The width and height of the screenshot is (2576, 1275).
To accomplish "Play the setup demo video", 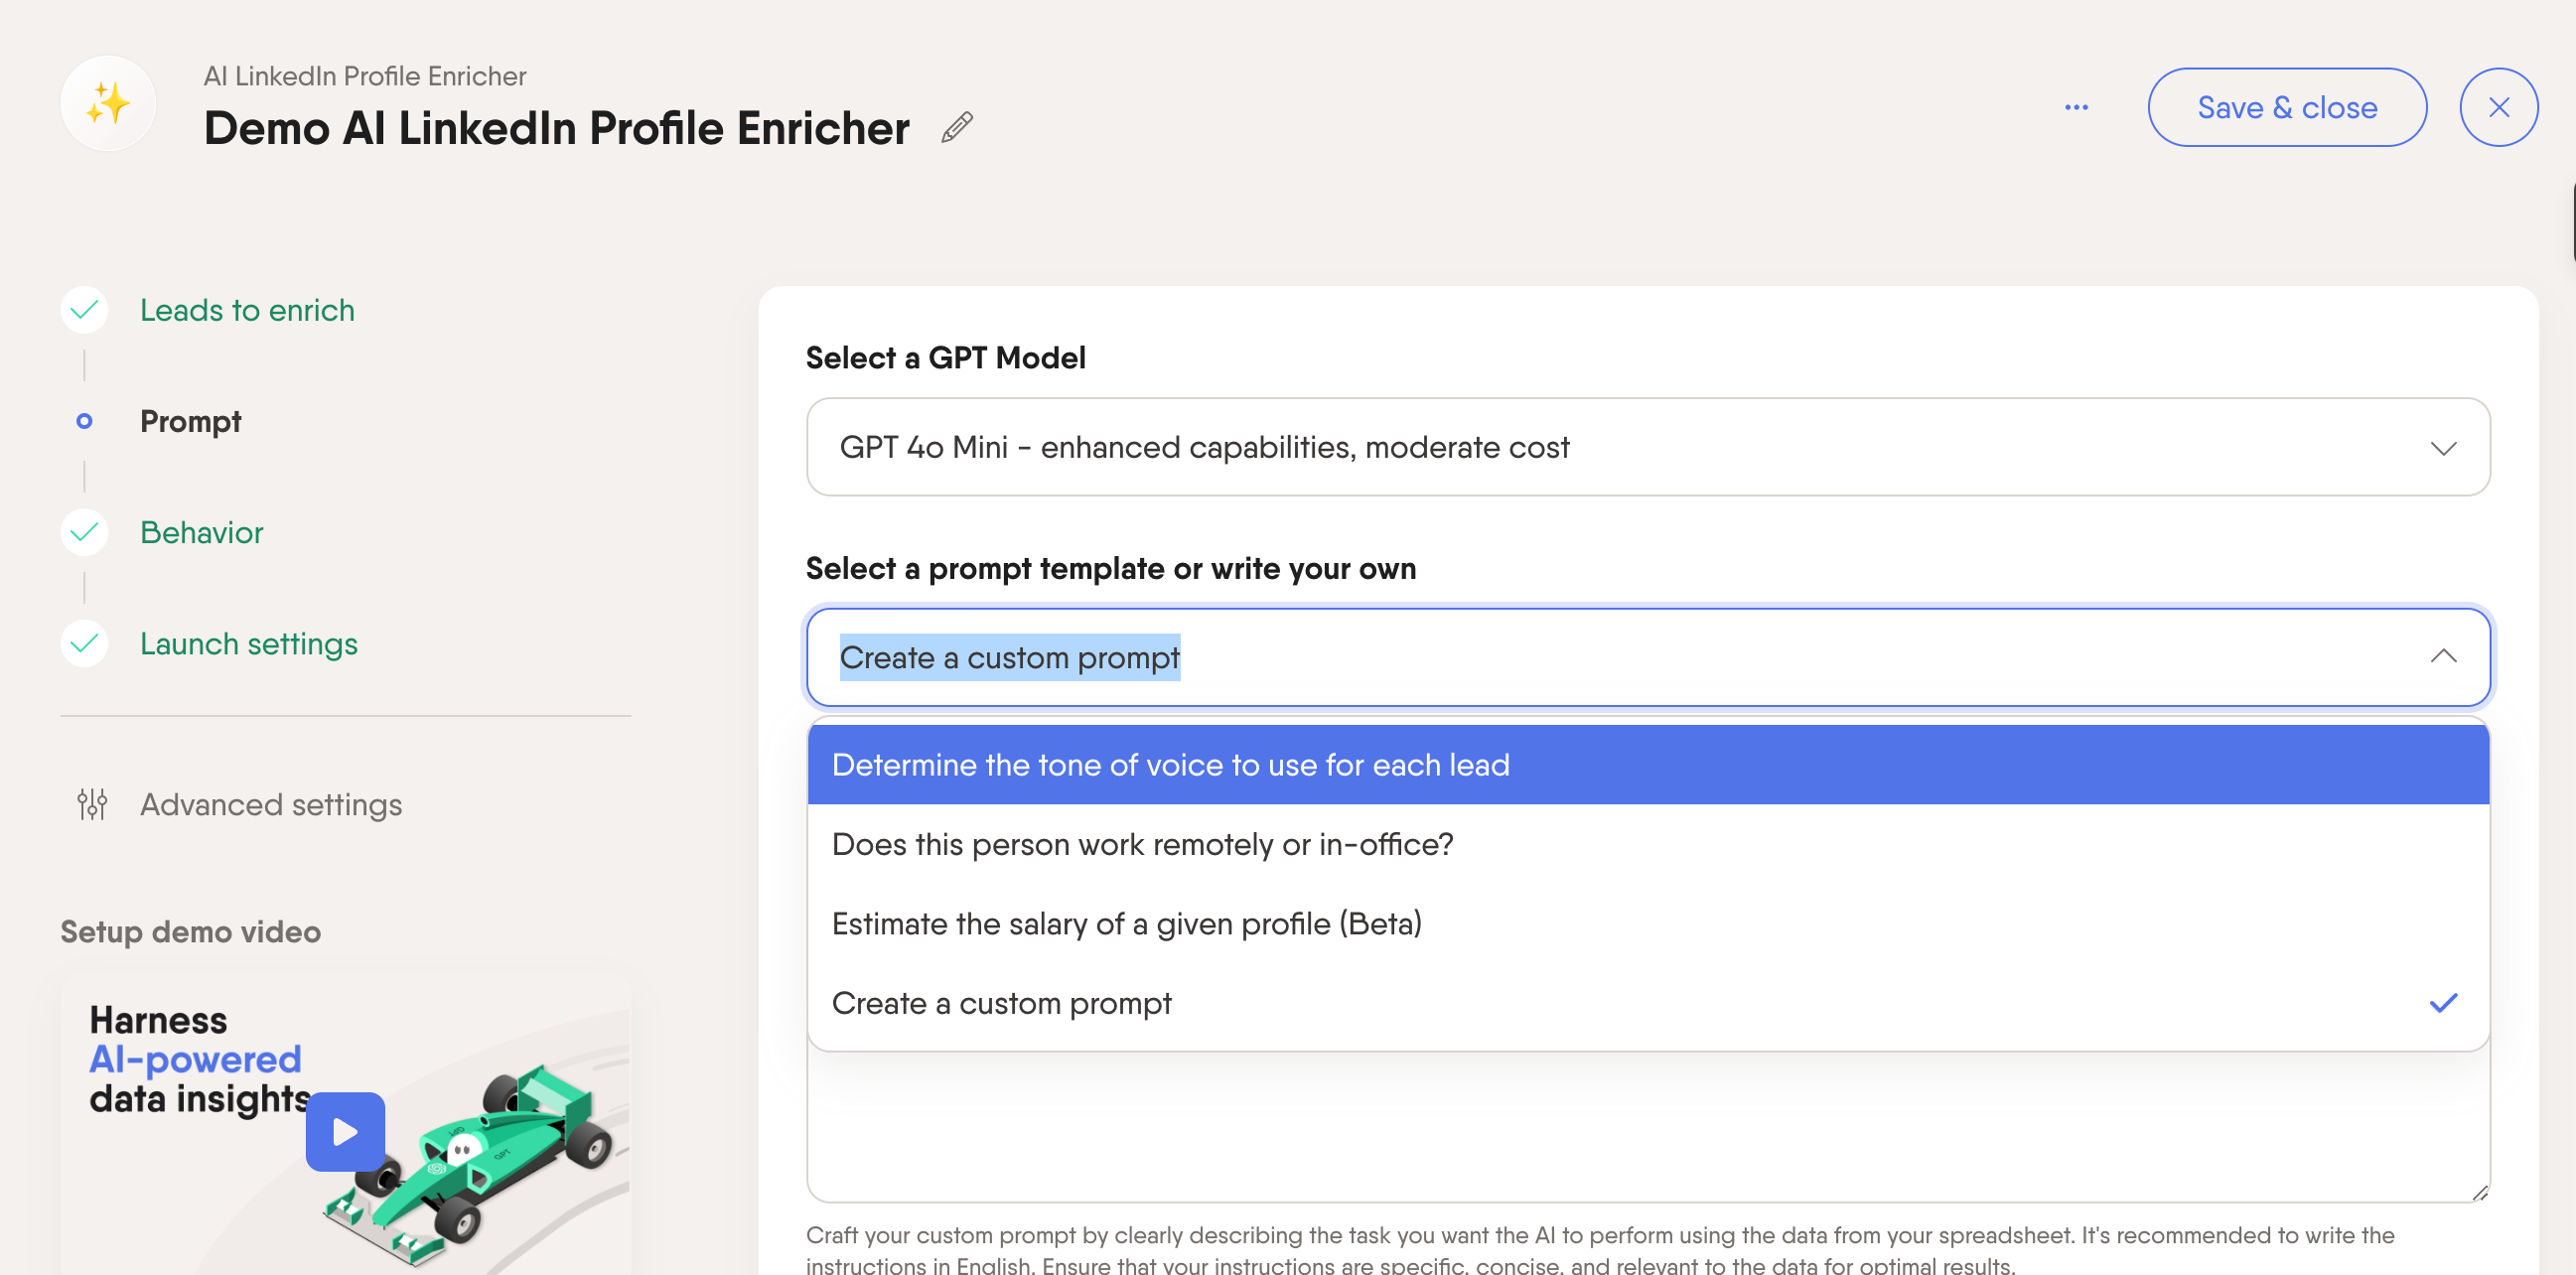I will pos(345,1131).
